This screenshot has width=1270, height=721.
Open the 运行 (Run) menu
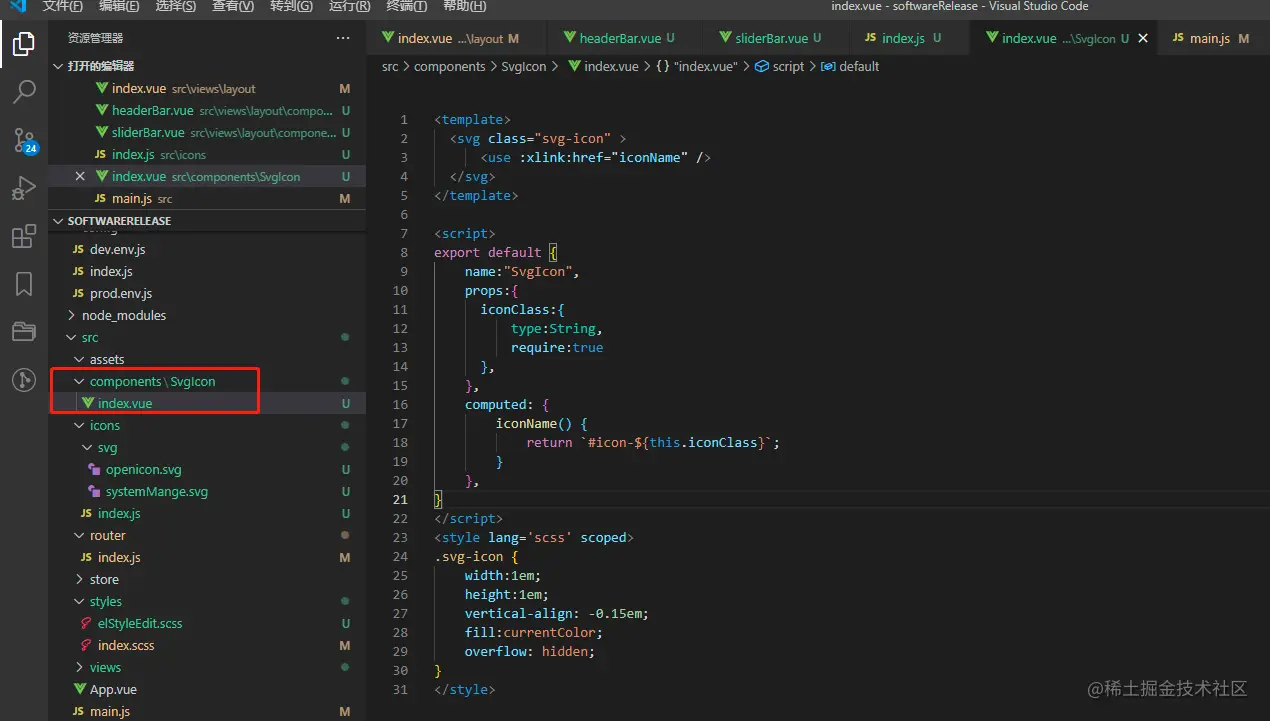pos(349,6)
